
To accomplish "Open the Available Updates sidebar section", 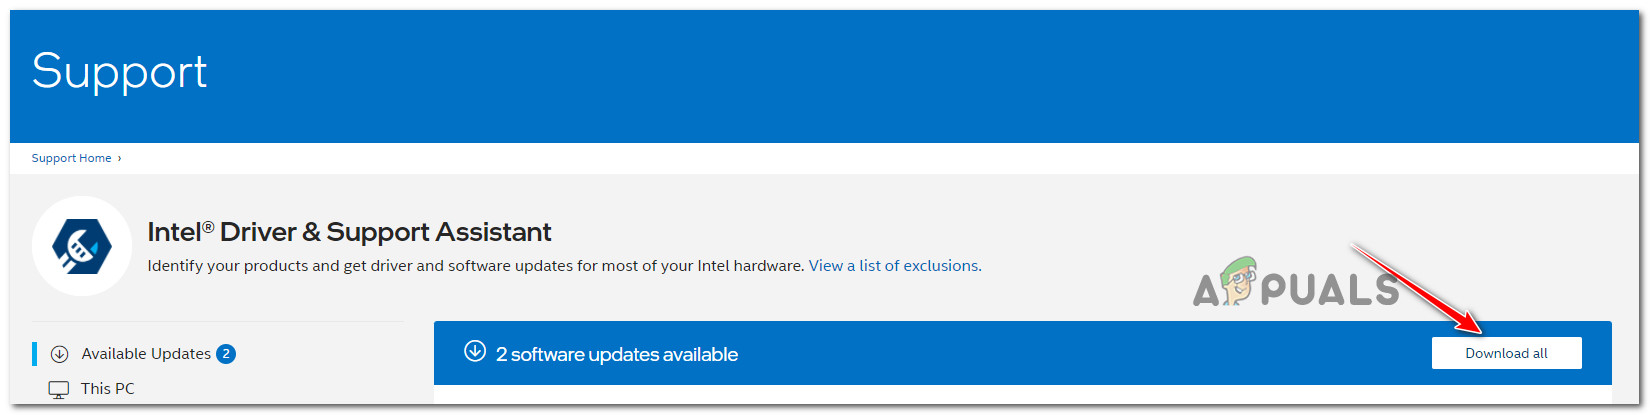I will 146,354.
